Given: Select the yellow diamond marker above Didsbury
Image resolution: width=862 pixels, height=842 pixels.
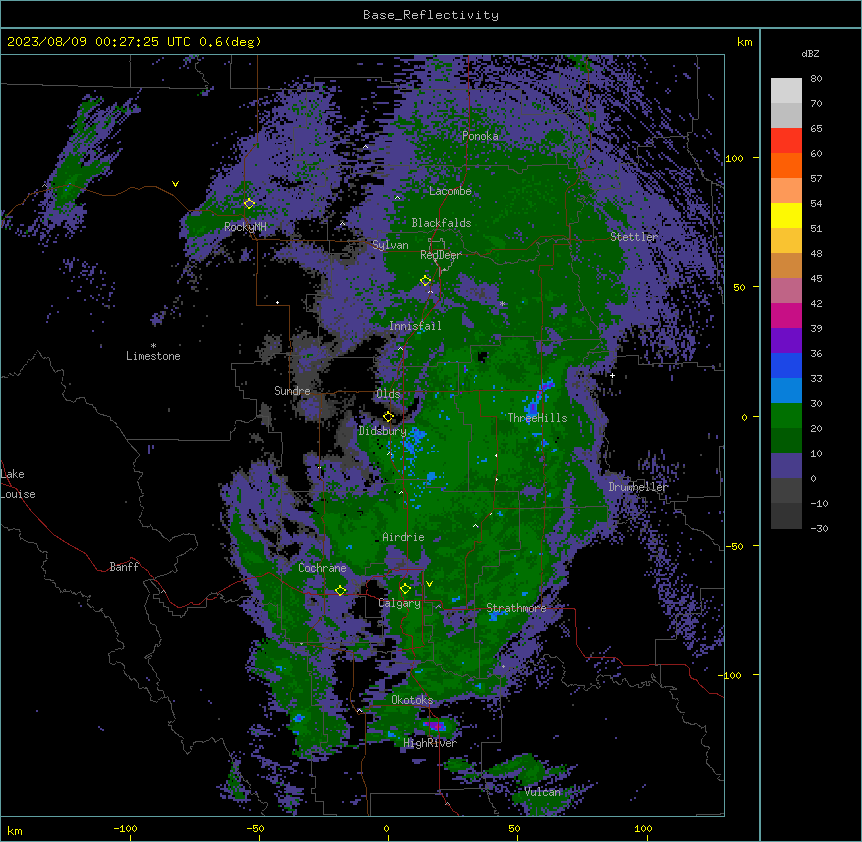Looking at the screenshot, I should (388, 416).
